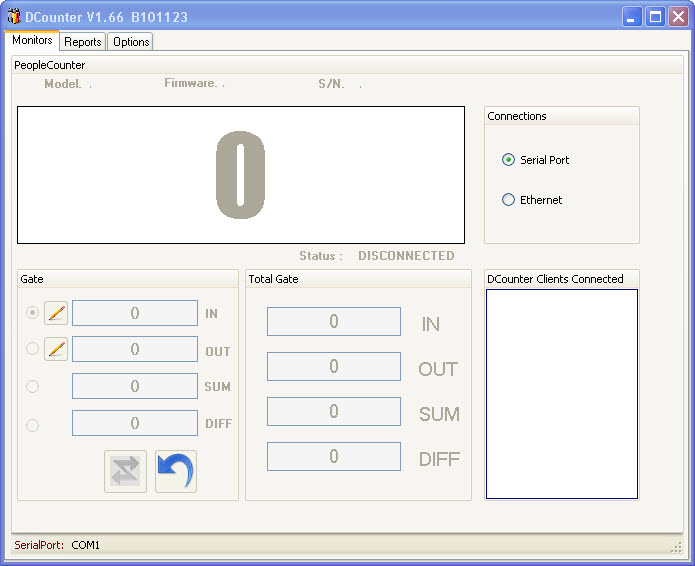Minimize the DCounter window
Image resolution: width=695 pixels, height=566 pixels.
pos(632,17)
